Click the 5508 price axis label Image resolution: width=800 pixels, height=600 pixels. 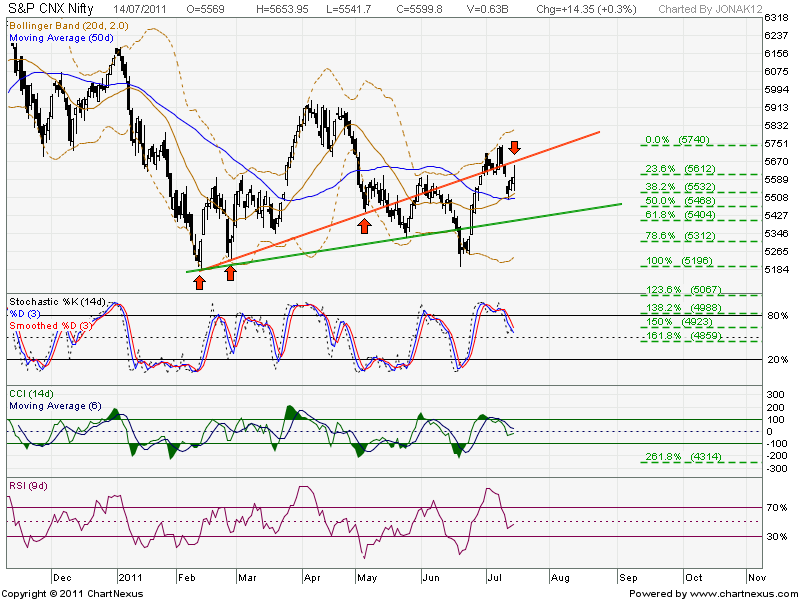tap(776, 197)
